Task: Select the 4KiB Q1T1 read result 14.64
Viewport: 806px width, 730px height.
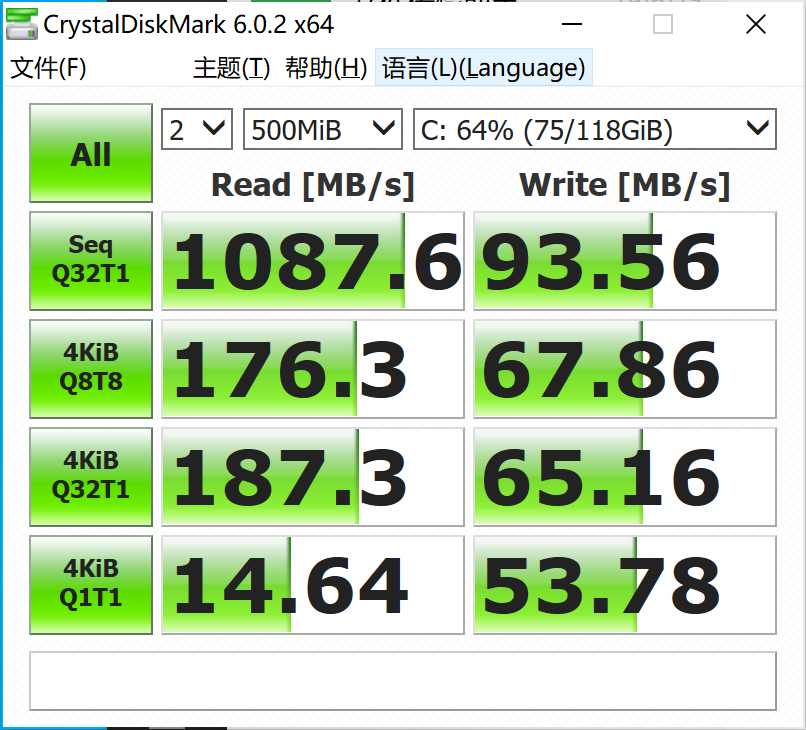Action: [313, 585]
